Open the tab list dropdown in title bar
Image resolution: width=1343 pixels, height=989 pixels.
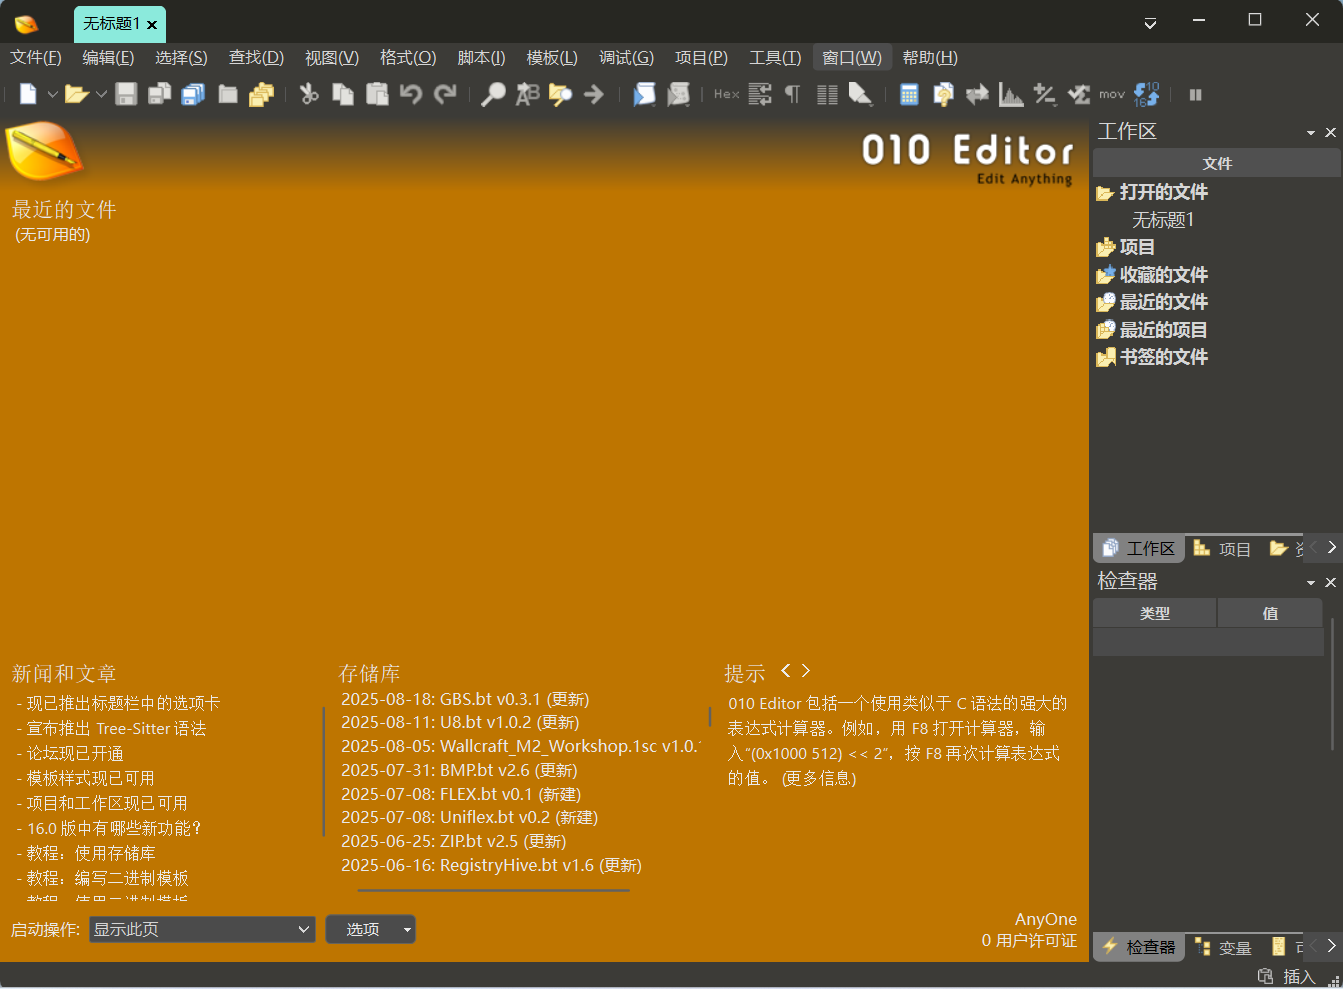click(1150, 23)
